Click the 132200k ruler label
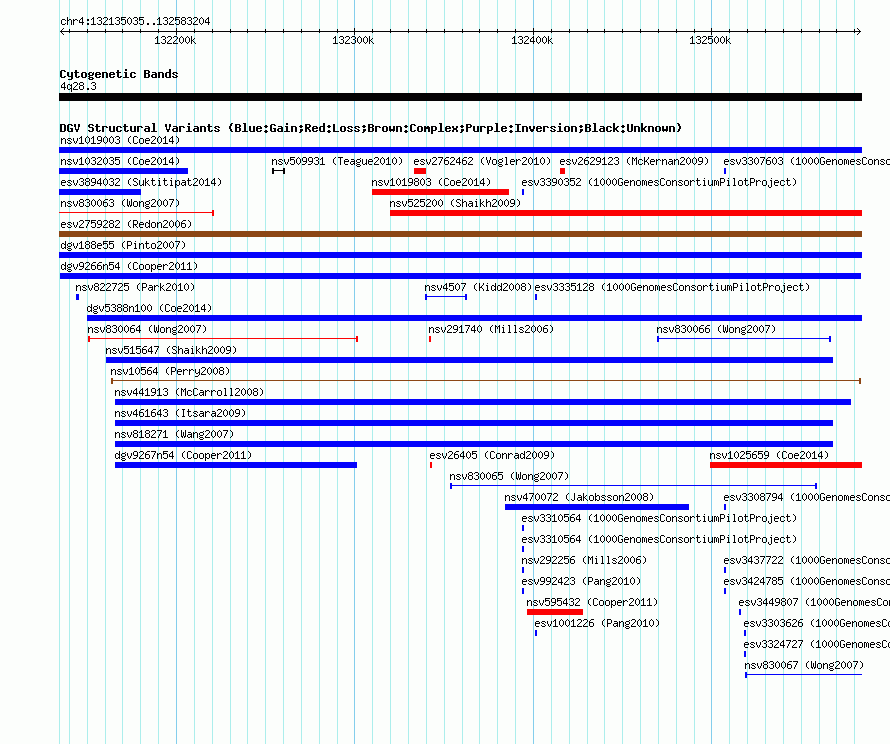This screenshot has height=744, width=890. (x=175, y=40)
